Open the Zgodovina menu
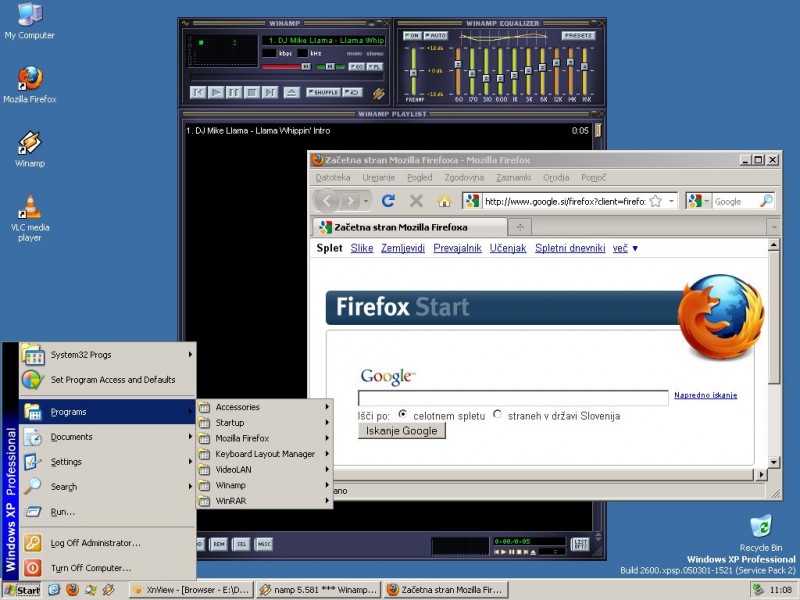 pyautogui.click(x=464, y=178)
